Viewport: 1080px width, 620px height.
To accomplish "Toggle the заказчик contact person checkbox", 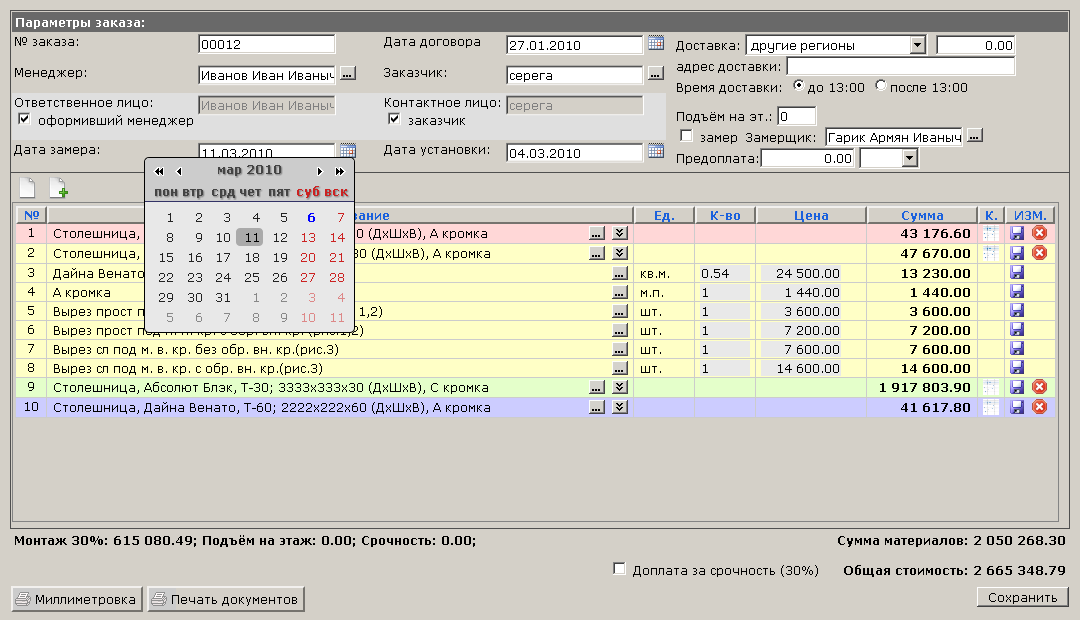I will pos(394,119).
